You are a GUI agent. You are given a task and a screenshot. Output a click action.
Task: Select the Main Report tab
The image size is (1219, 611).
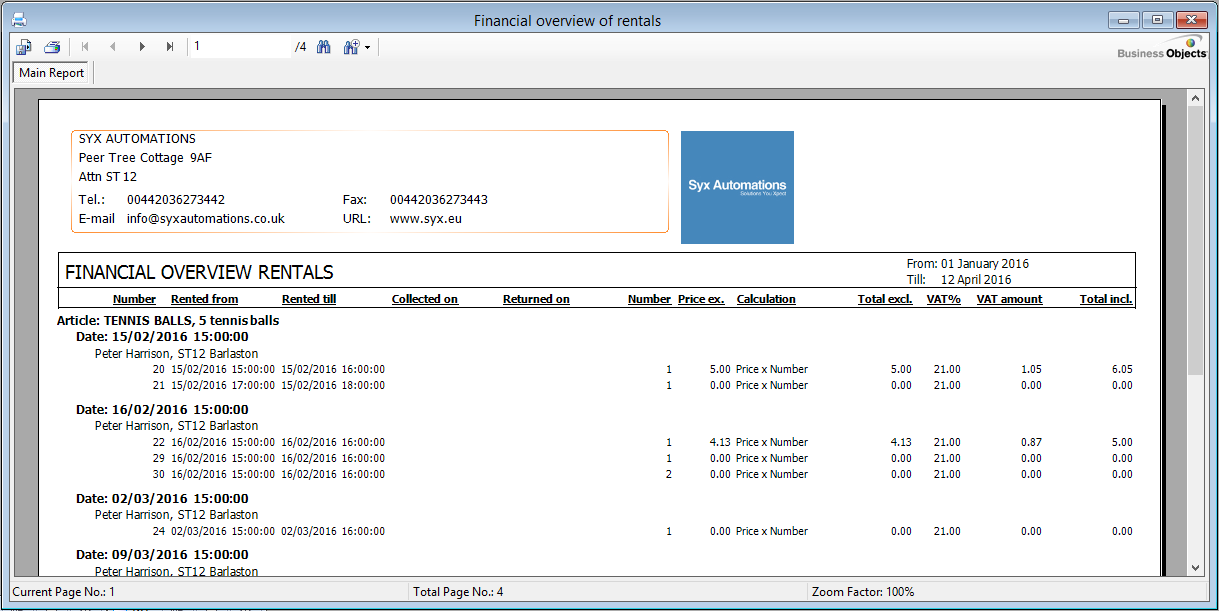point(52,73)
